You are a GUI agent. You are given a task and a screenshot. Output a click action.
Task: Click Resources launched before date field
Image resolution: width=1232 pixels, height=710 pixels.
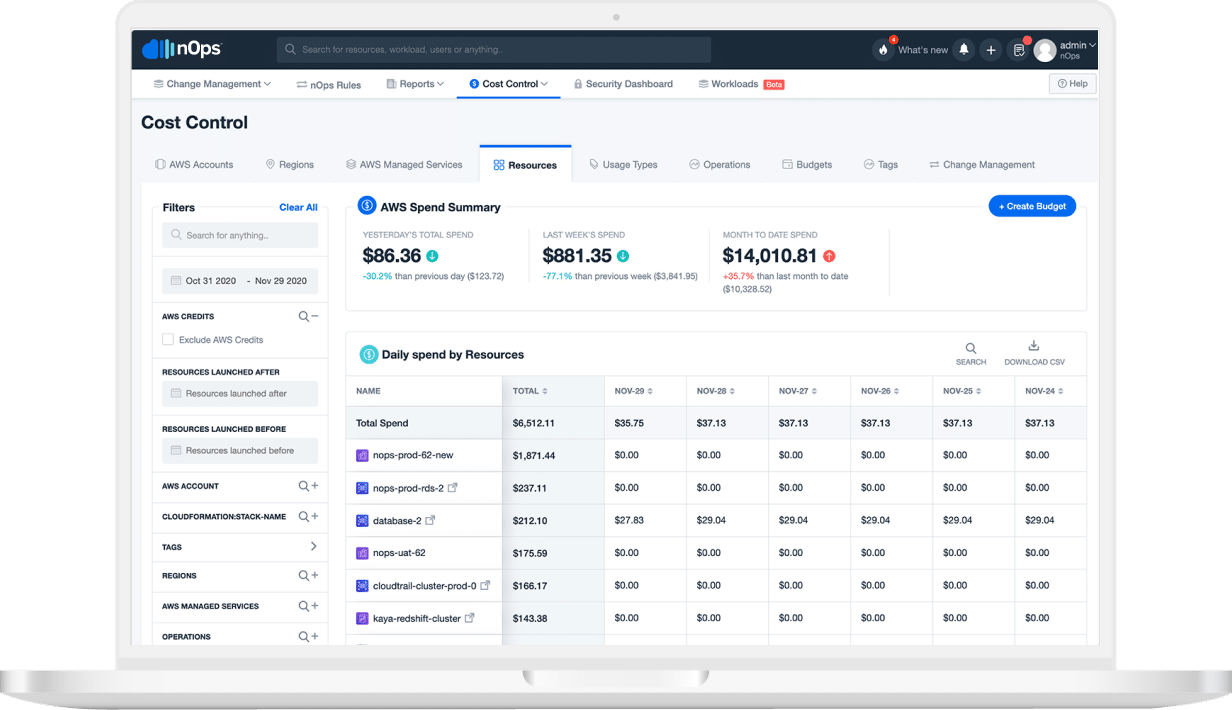click(240, 450)
